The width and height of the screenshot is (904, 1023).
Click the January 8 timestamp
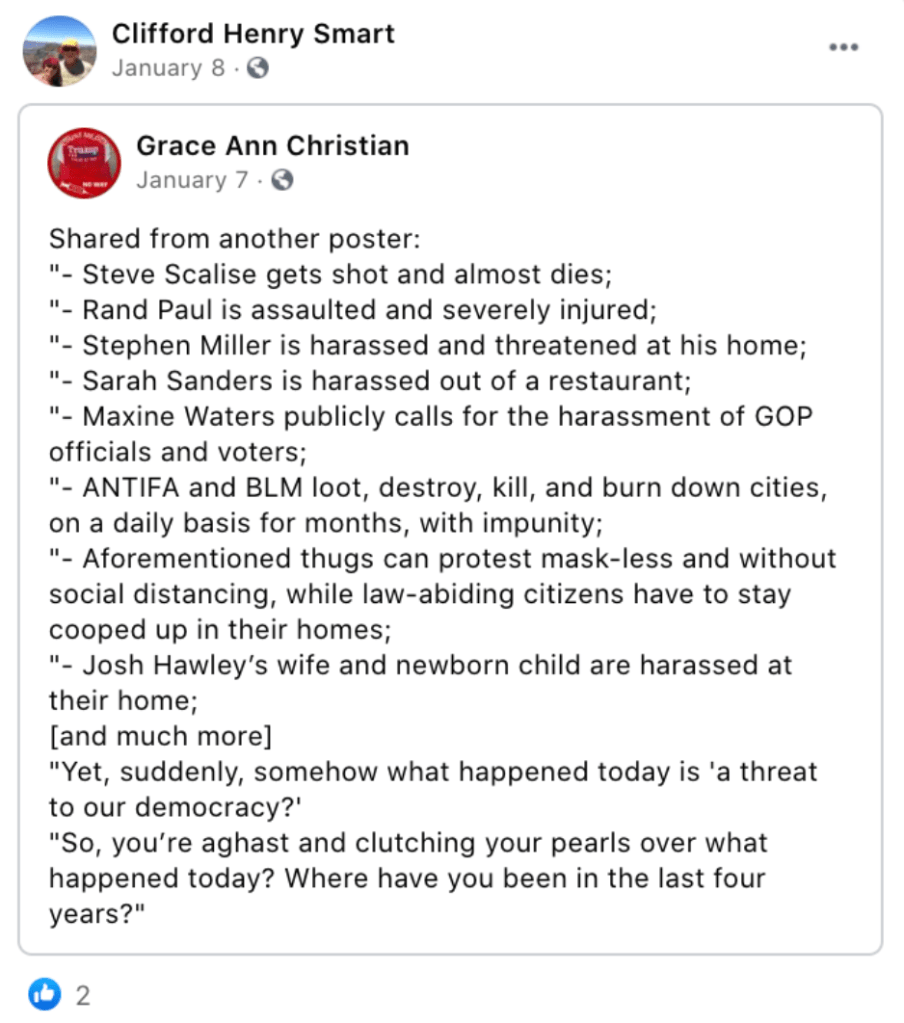(168, 68)
